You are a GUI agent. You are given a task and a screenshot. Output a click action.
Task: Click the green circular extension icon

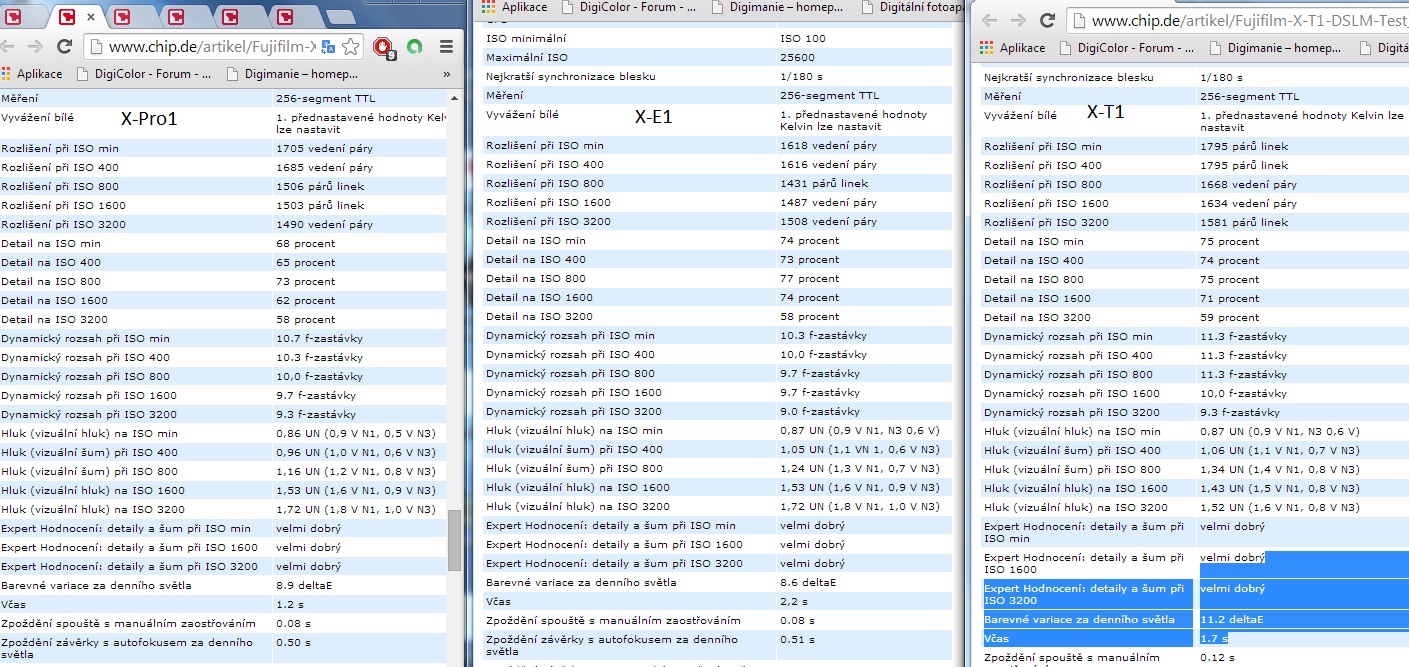pos(414,46)
